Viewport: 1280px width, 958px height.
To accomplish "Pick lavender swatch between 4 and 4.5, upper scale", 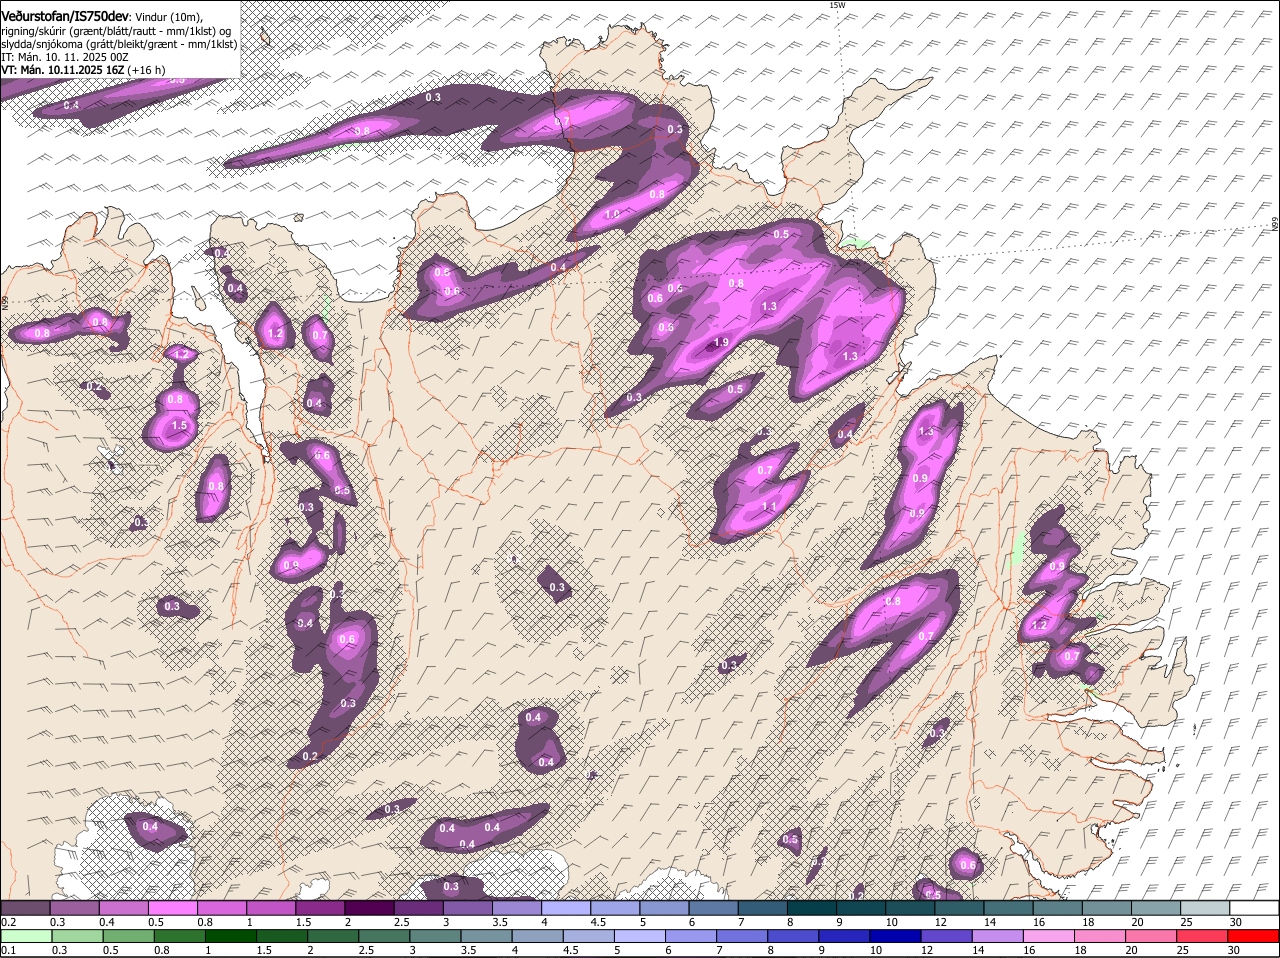I will coord(566,907).
